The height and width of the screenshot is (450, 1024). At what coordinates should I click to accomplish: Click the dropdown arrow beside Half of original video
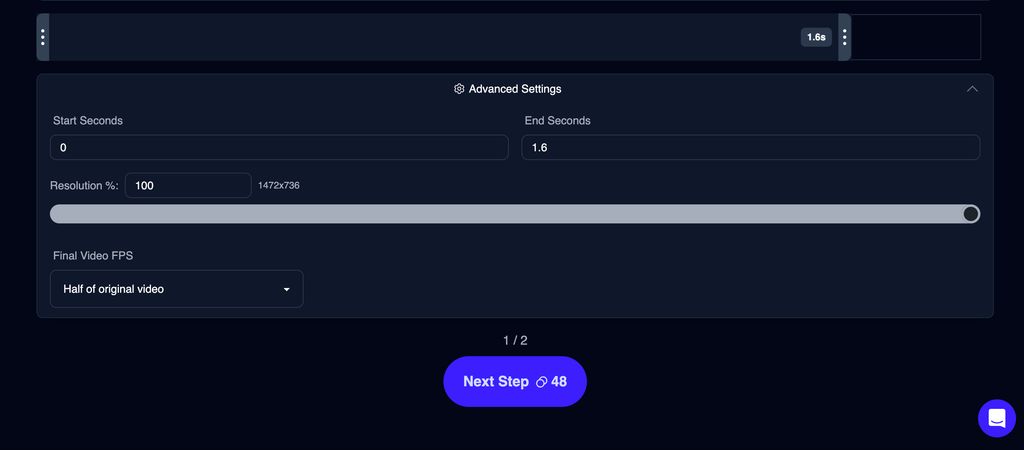[286, 289]
